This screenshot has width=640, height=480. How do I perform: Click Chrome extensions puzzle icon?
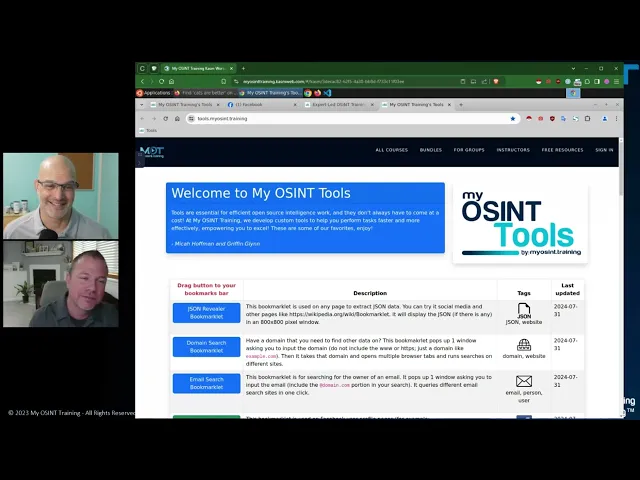click(587, 119)
